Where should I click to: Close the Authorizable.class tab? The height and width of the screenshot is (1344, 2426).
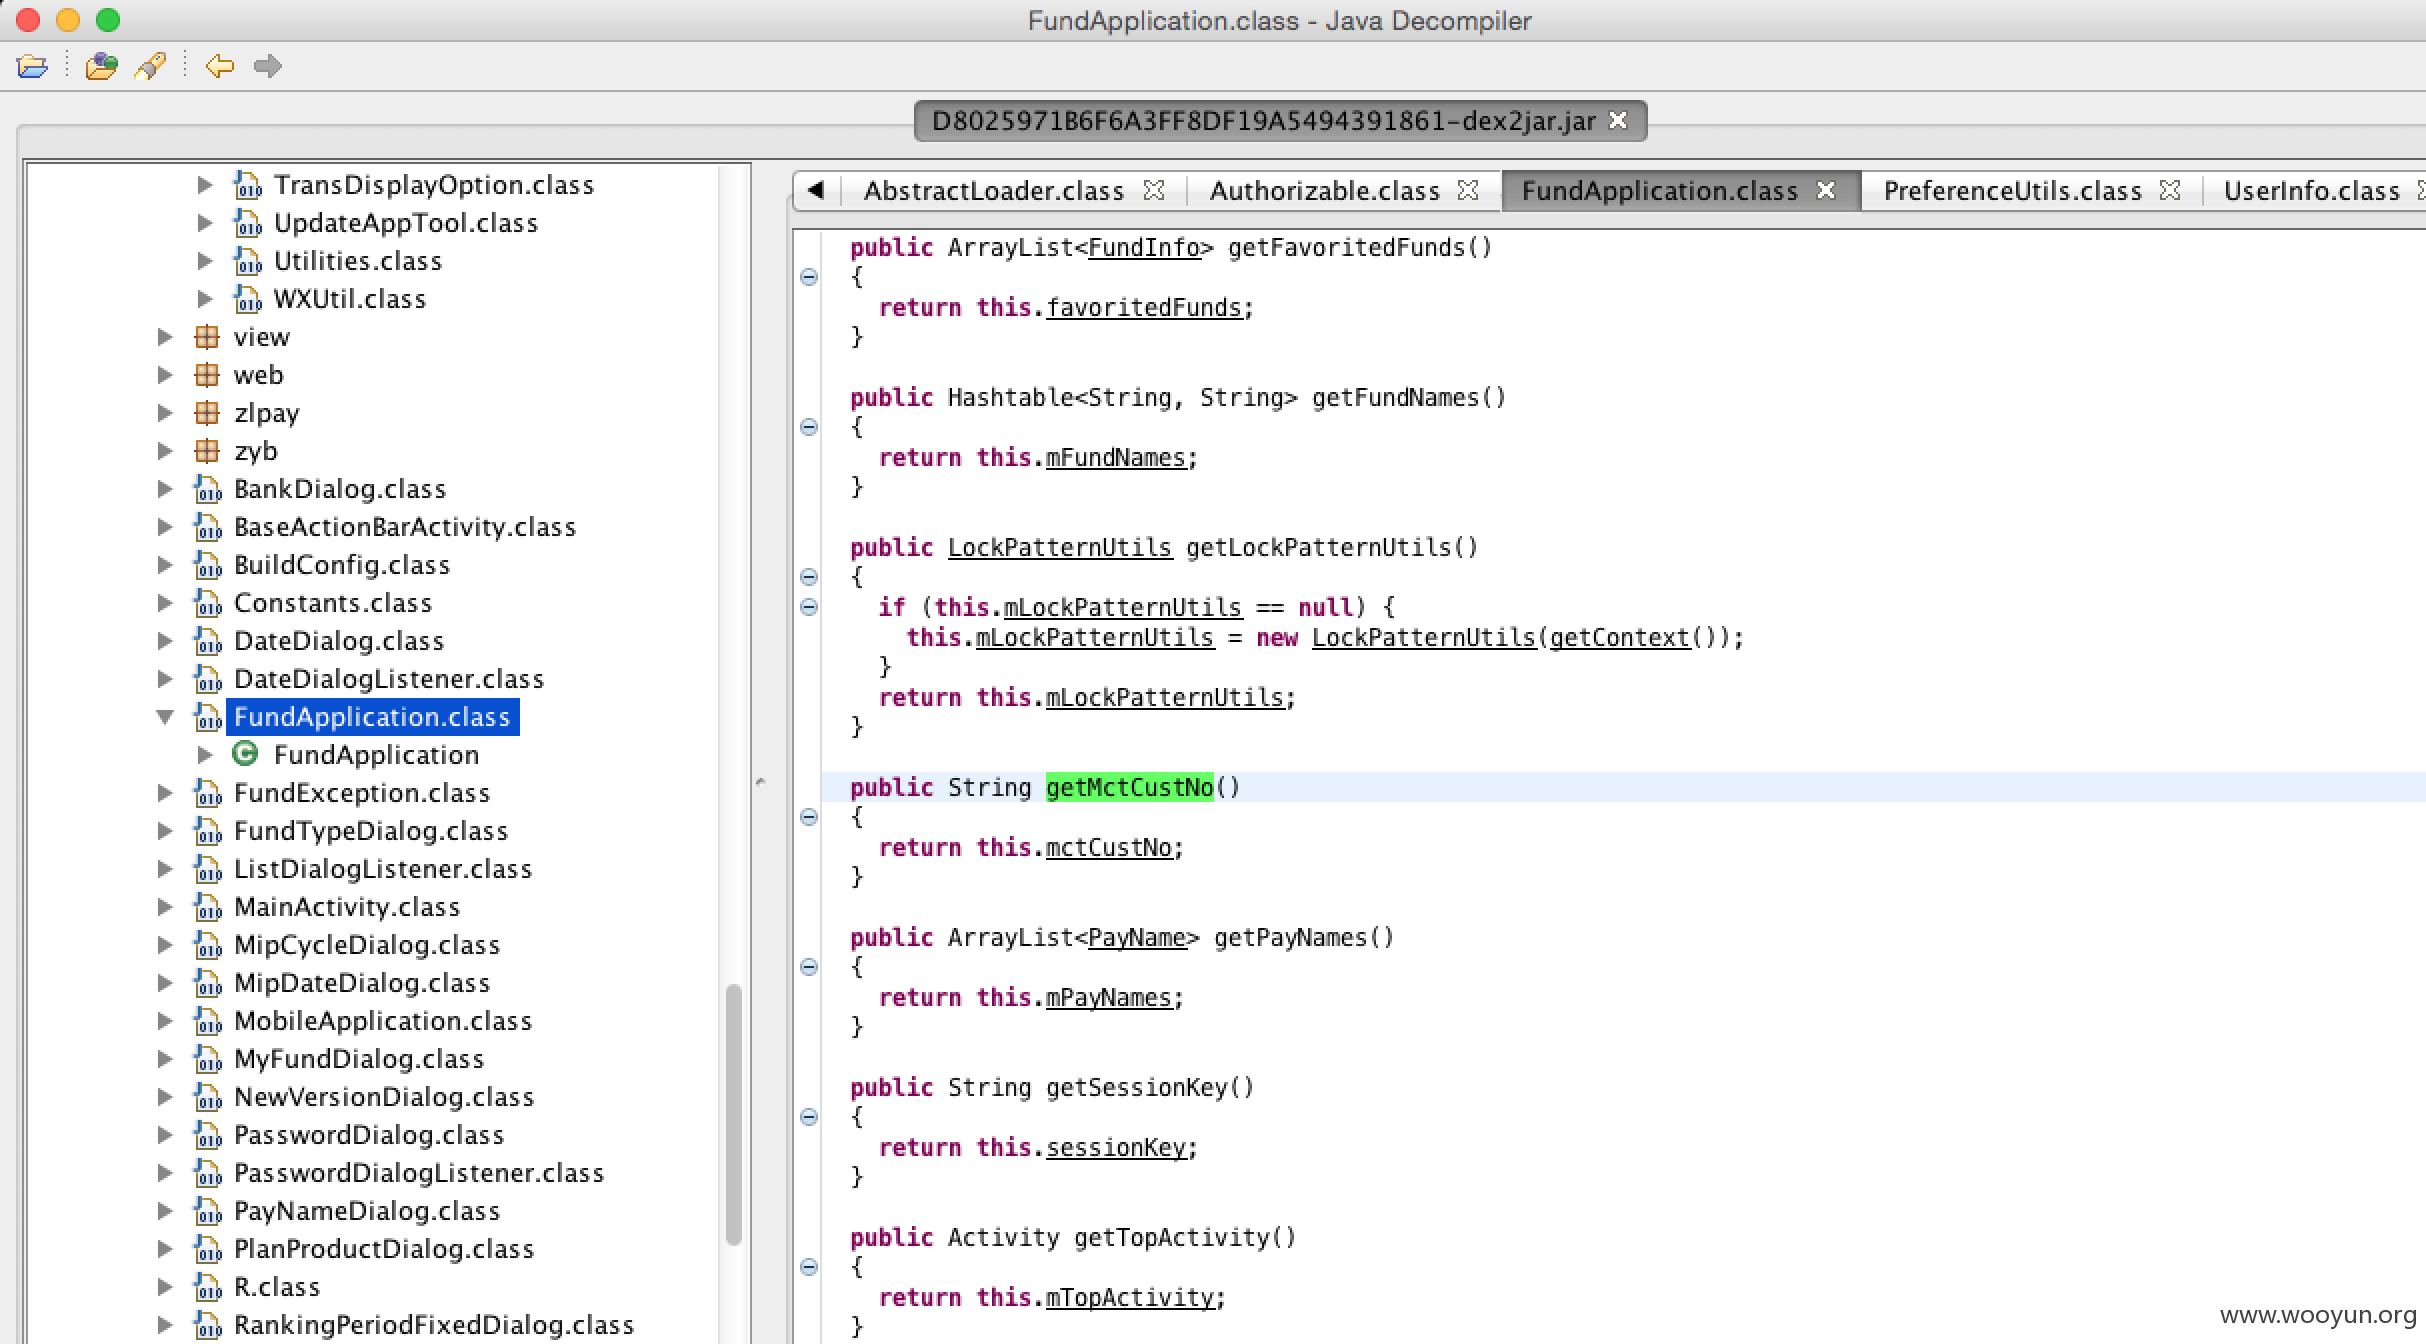(x=1468, y=190)
